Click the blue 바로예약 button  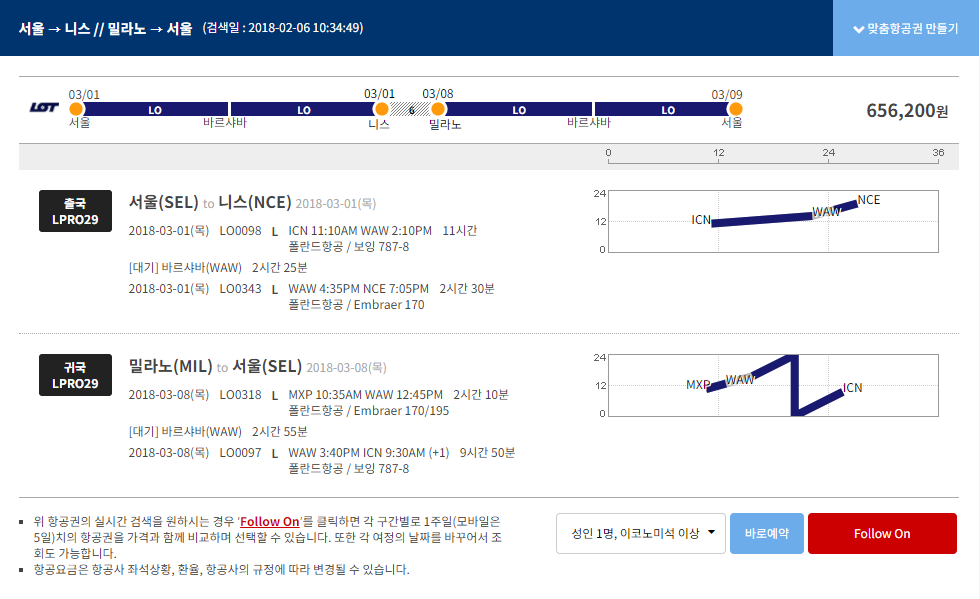[766, 533]
